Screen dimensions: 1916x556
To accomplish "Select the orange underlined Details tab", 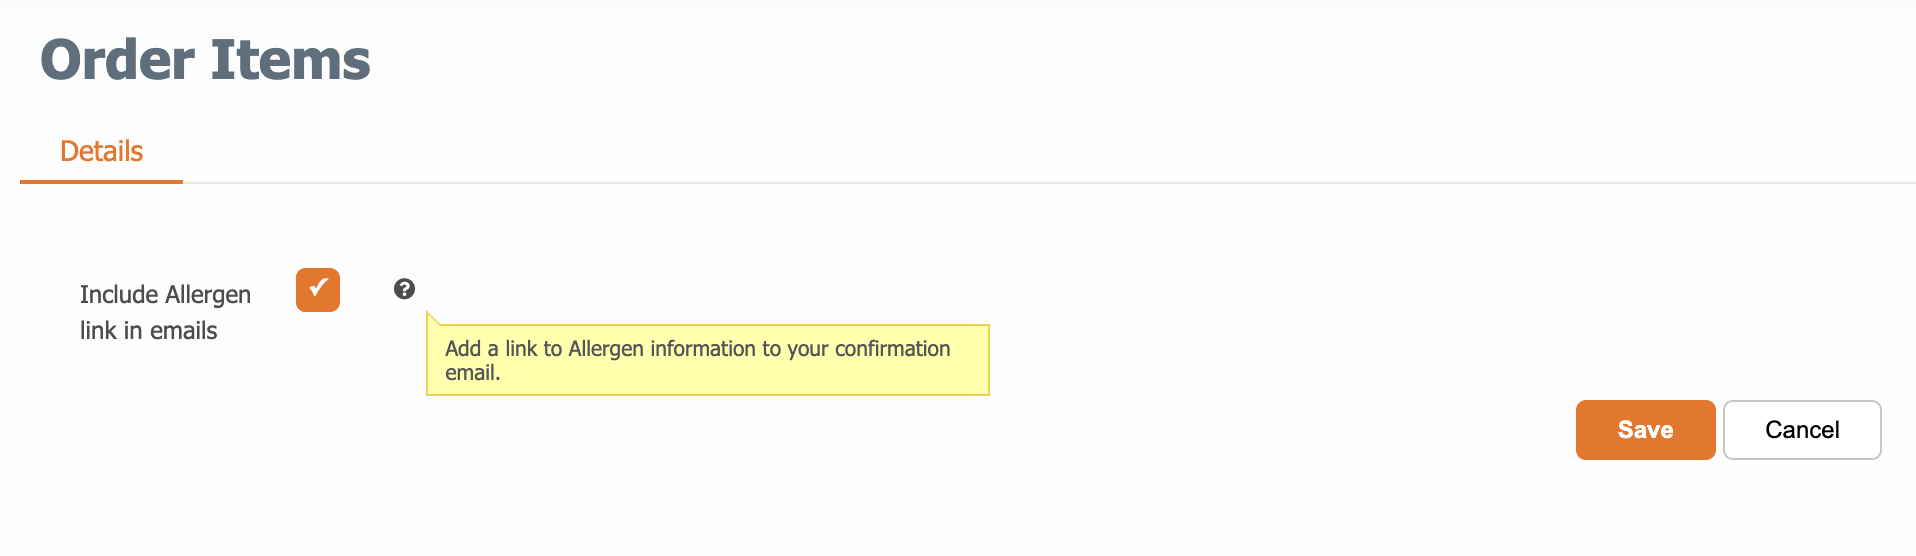I will coord(101,151).
